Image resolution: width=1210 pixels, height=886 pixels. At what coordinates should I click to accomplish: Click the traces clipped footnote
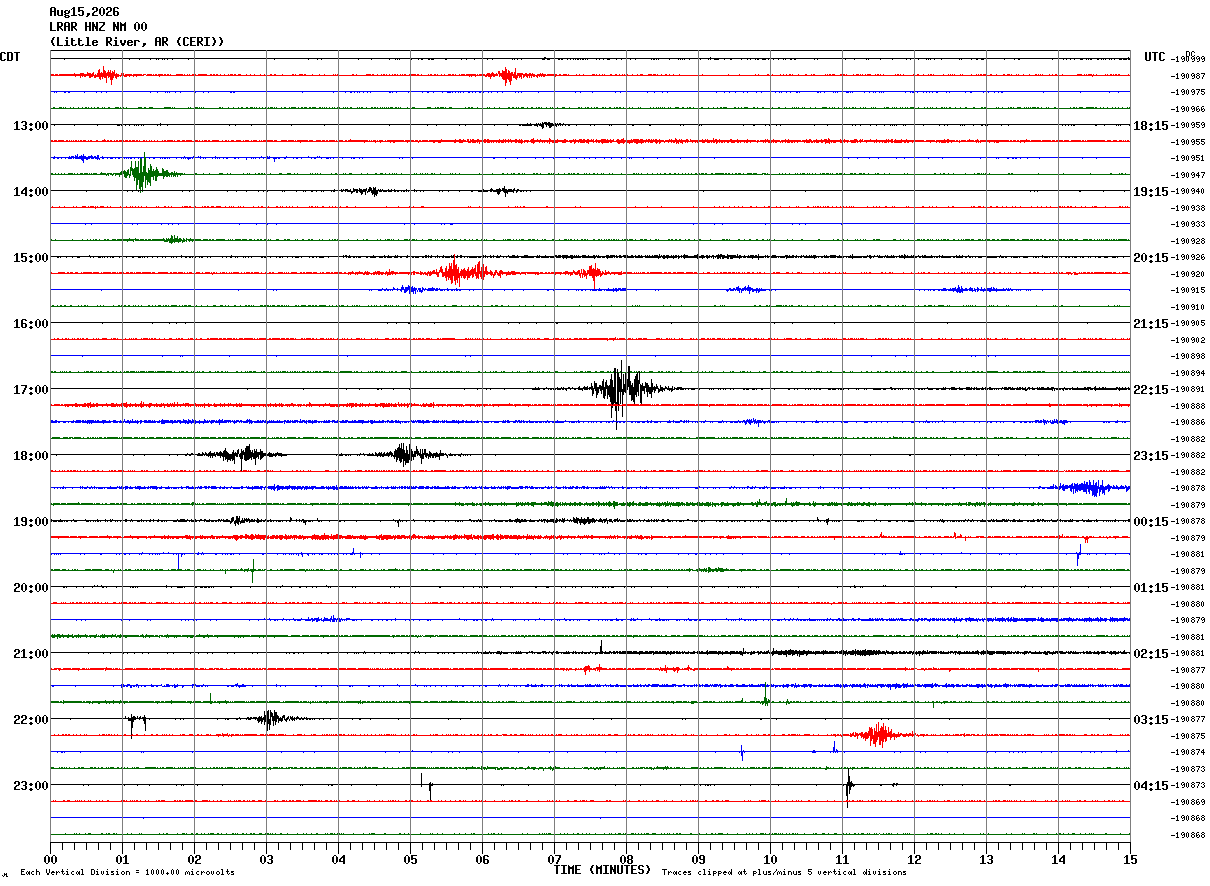[x=784, y=872]
